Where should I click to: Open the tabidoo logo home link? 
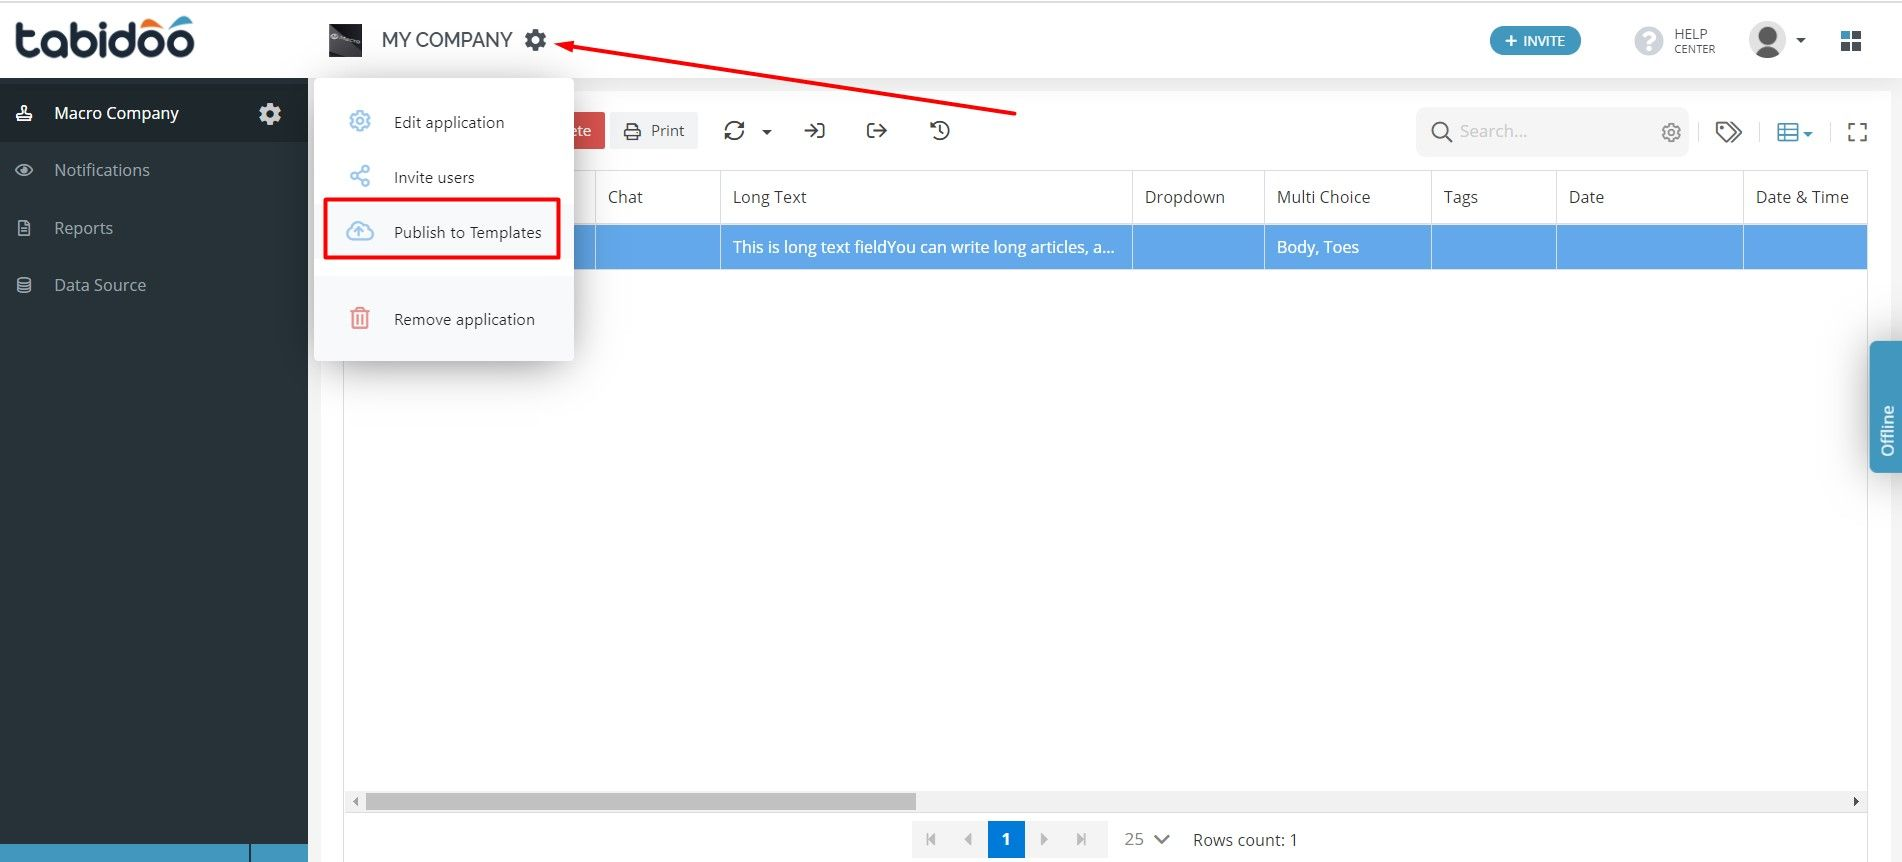[104, 38]
